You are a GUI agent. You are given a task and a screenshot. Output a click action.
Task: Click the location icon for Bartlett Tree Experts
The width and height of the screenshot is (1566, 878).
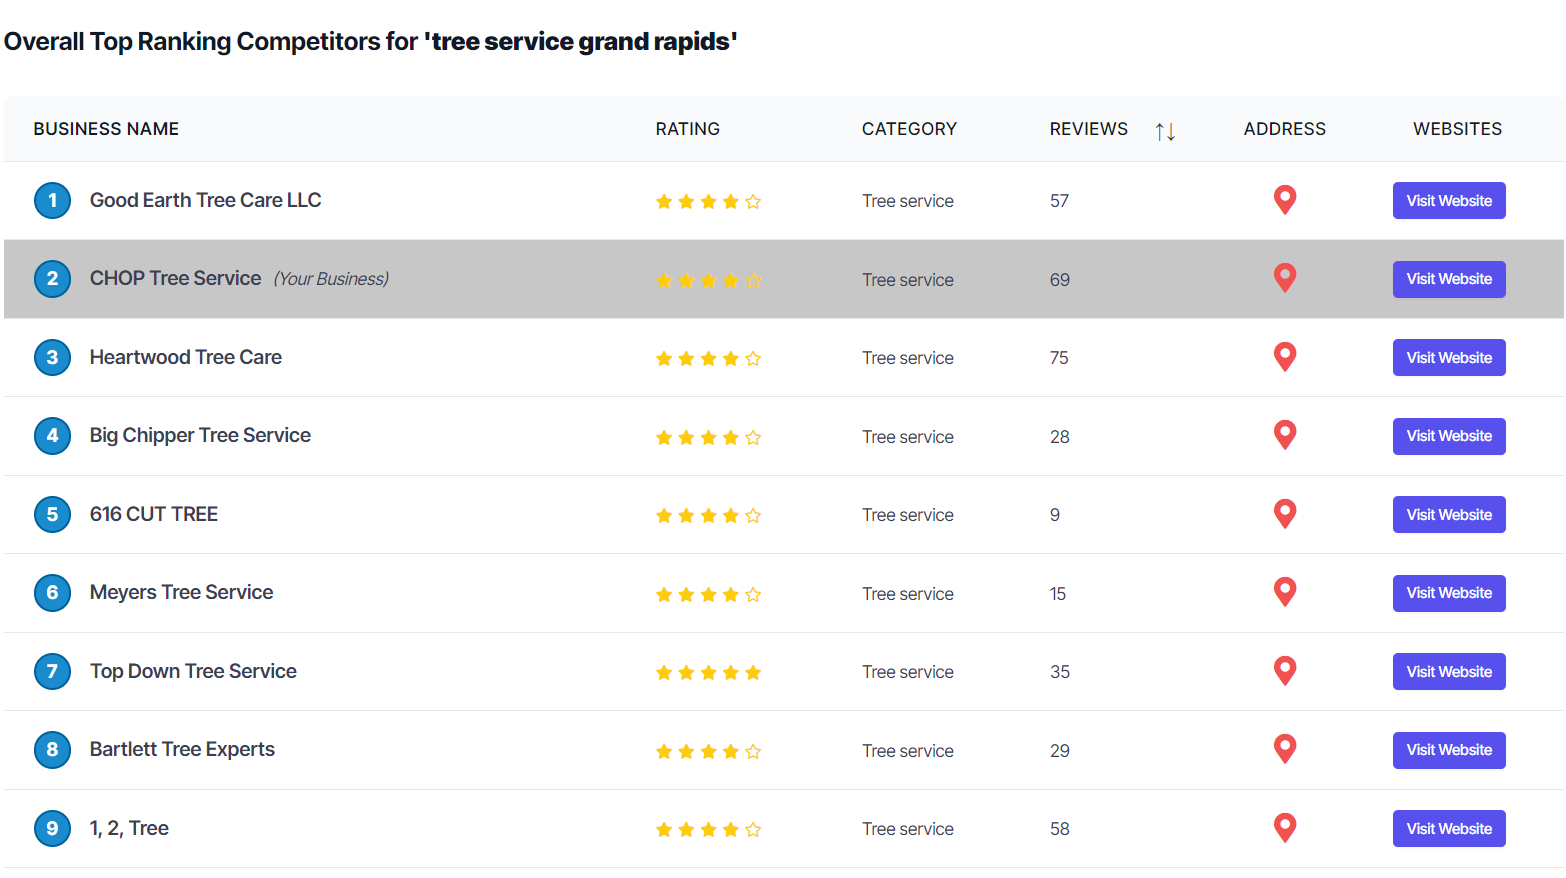point(1285,749)
